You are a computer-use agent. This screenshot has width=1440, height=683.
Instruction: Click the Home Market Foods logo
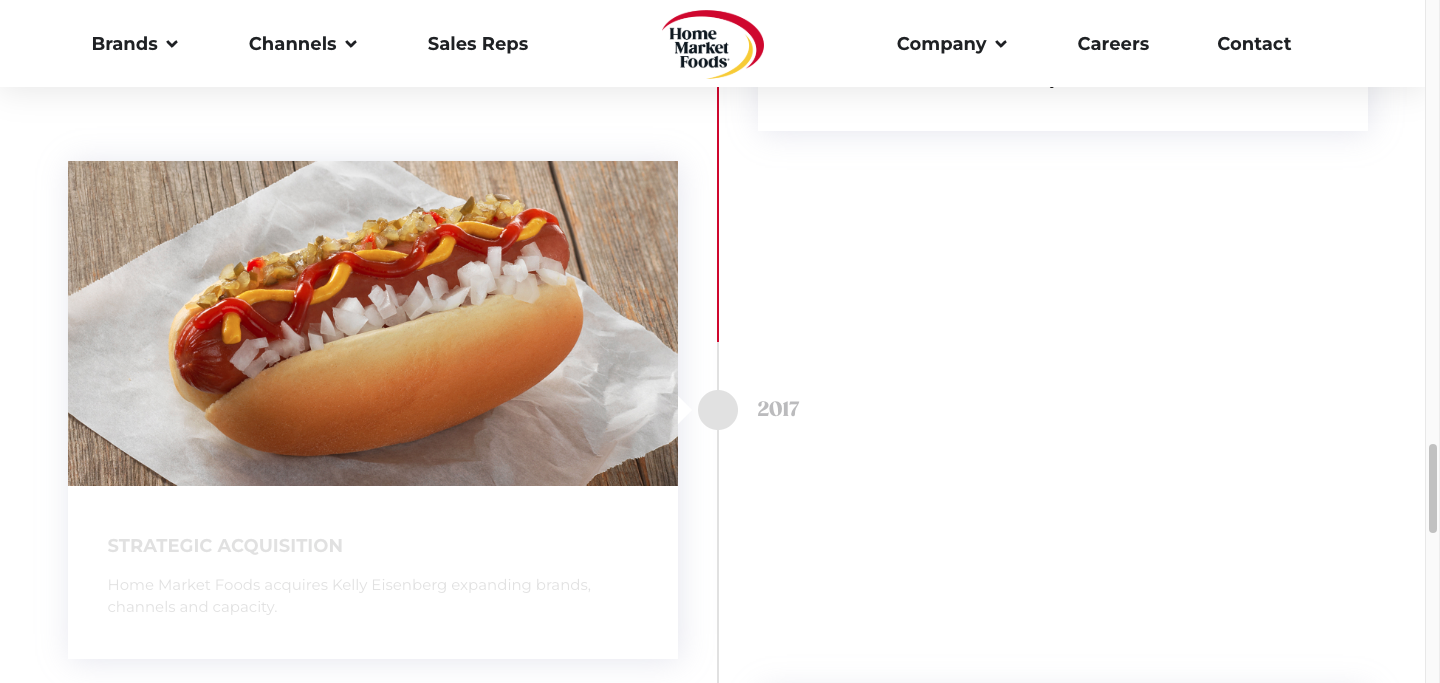(x=712, y=44)
